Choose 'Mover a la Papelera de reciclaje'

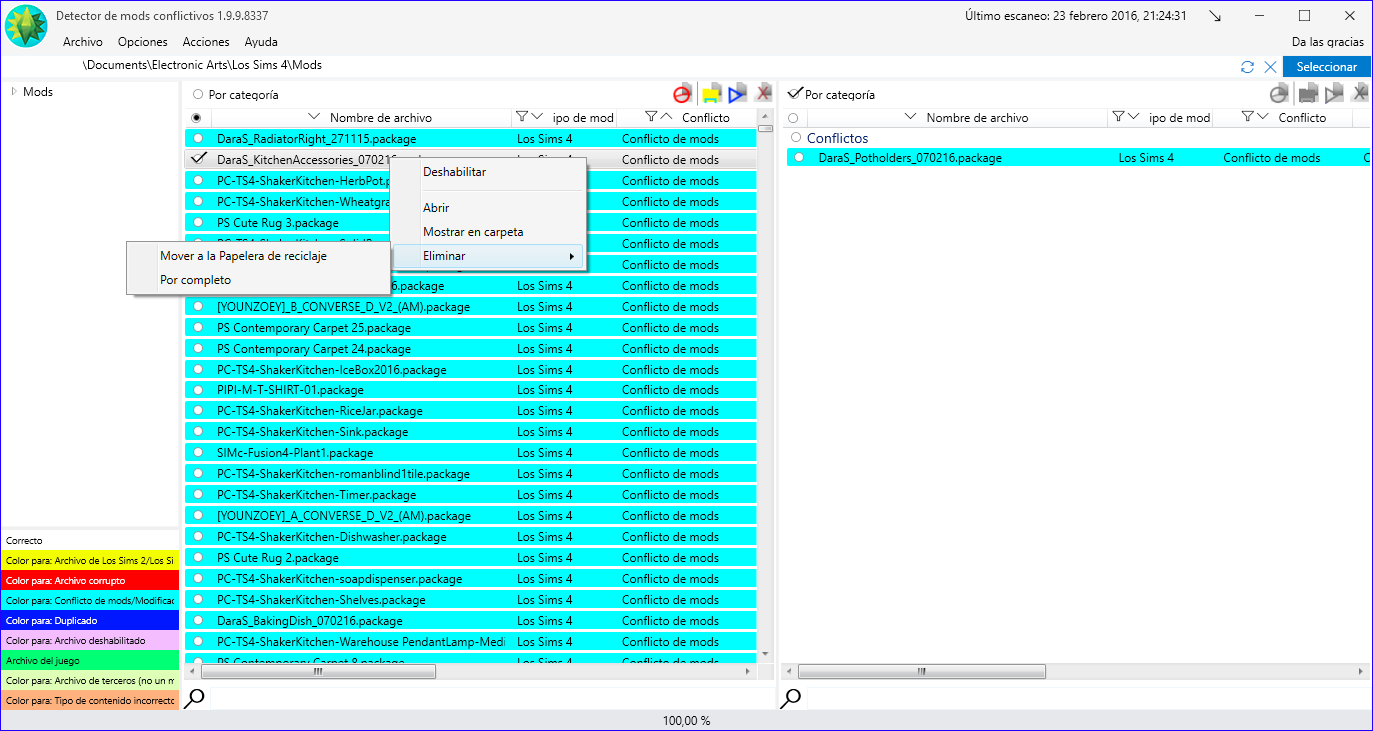259,256
